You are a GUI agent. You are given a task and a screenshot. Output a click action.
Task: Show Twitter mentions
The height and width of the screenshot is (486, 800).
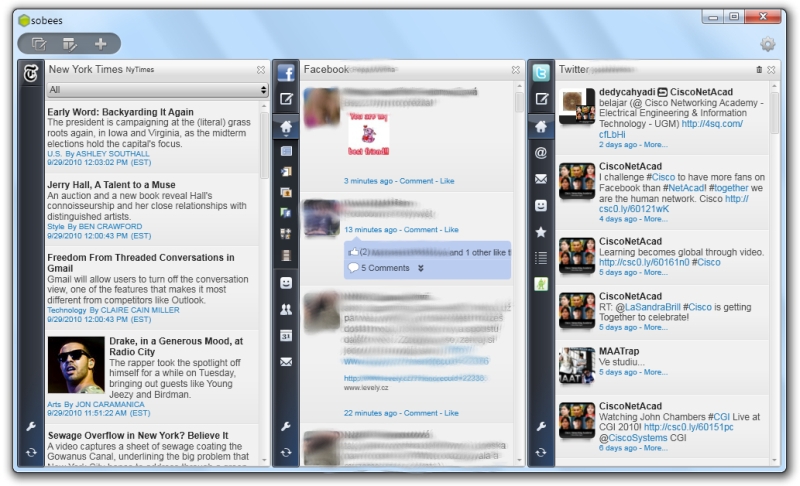(x=541, y=152)
